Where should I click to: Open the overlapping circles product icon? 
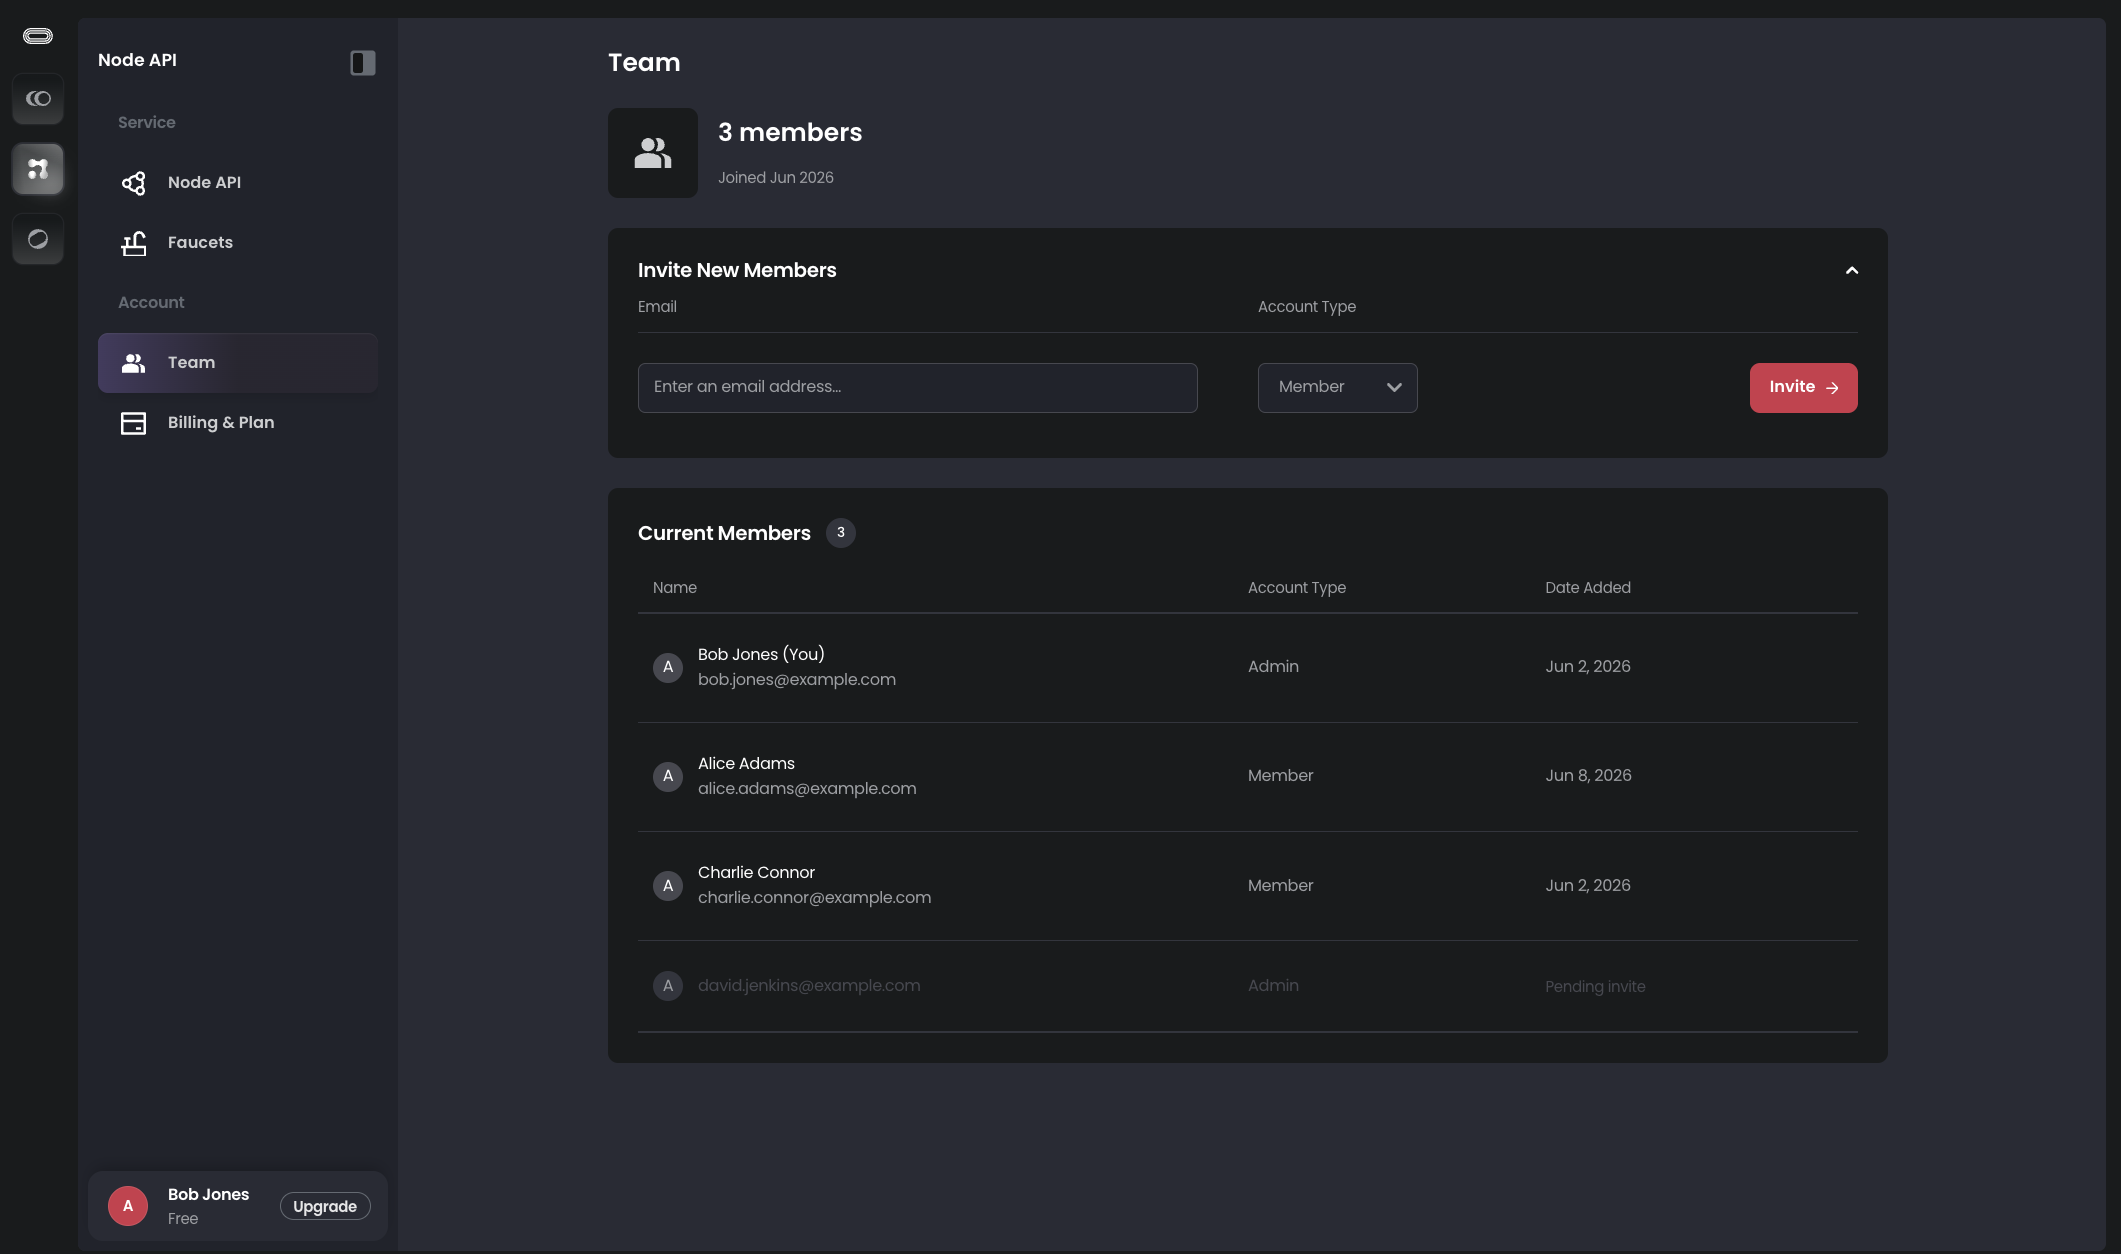[x=38, y=99]
